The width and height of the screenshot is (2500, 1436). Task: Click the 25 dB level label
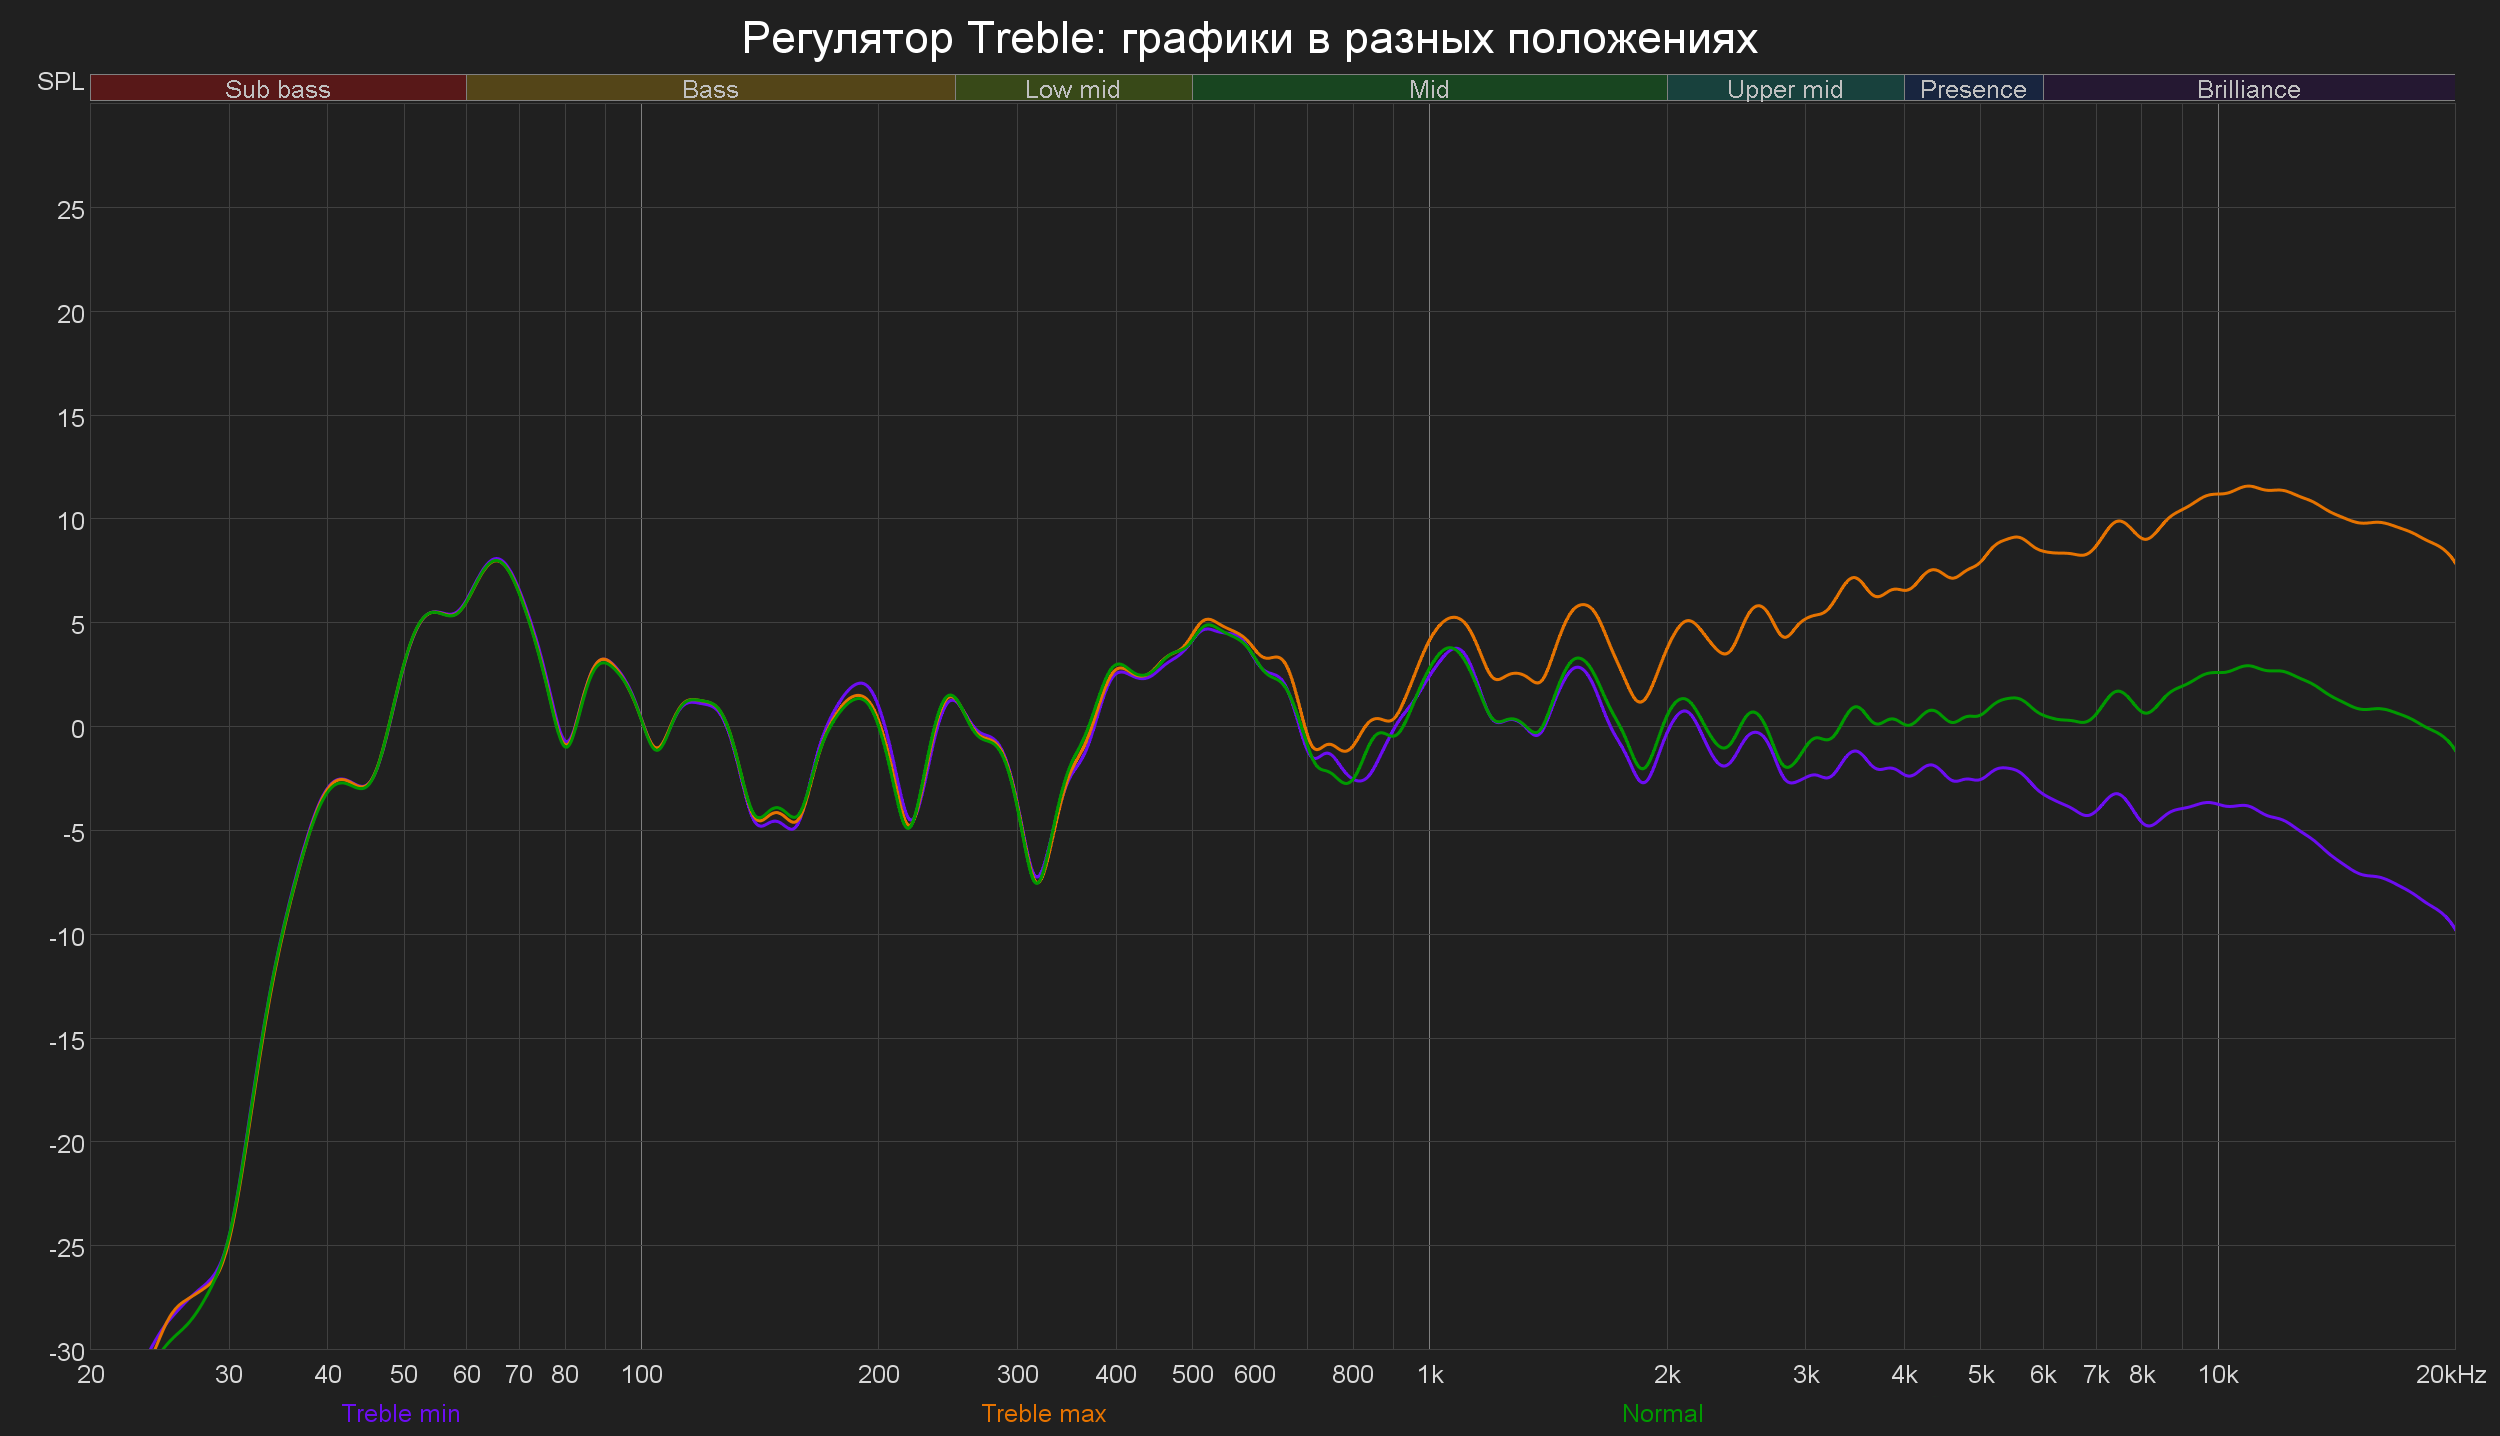(71, 210)
